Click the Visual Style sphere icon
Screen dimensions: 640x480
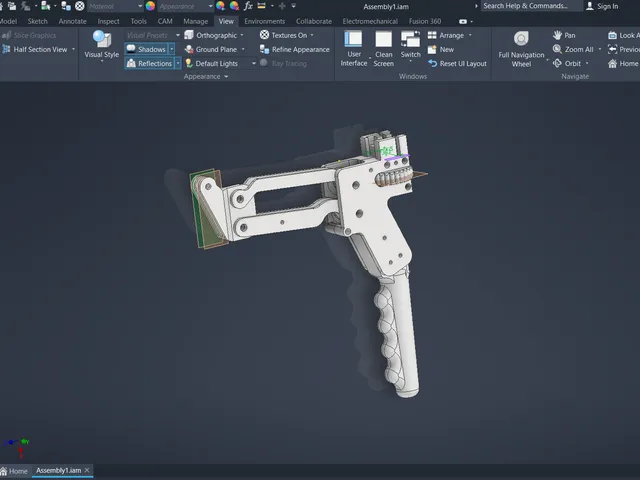[102, 39]
